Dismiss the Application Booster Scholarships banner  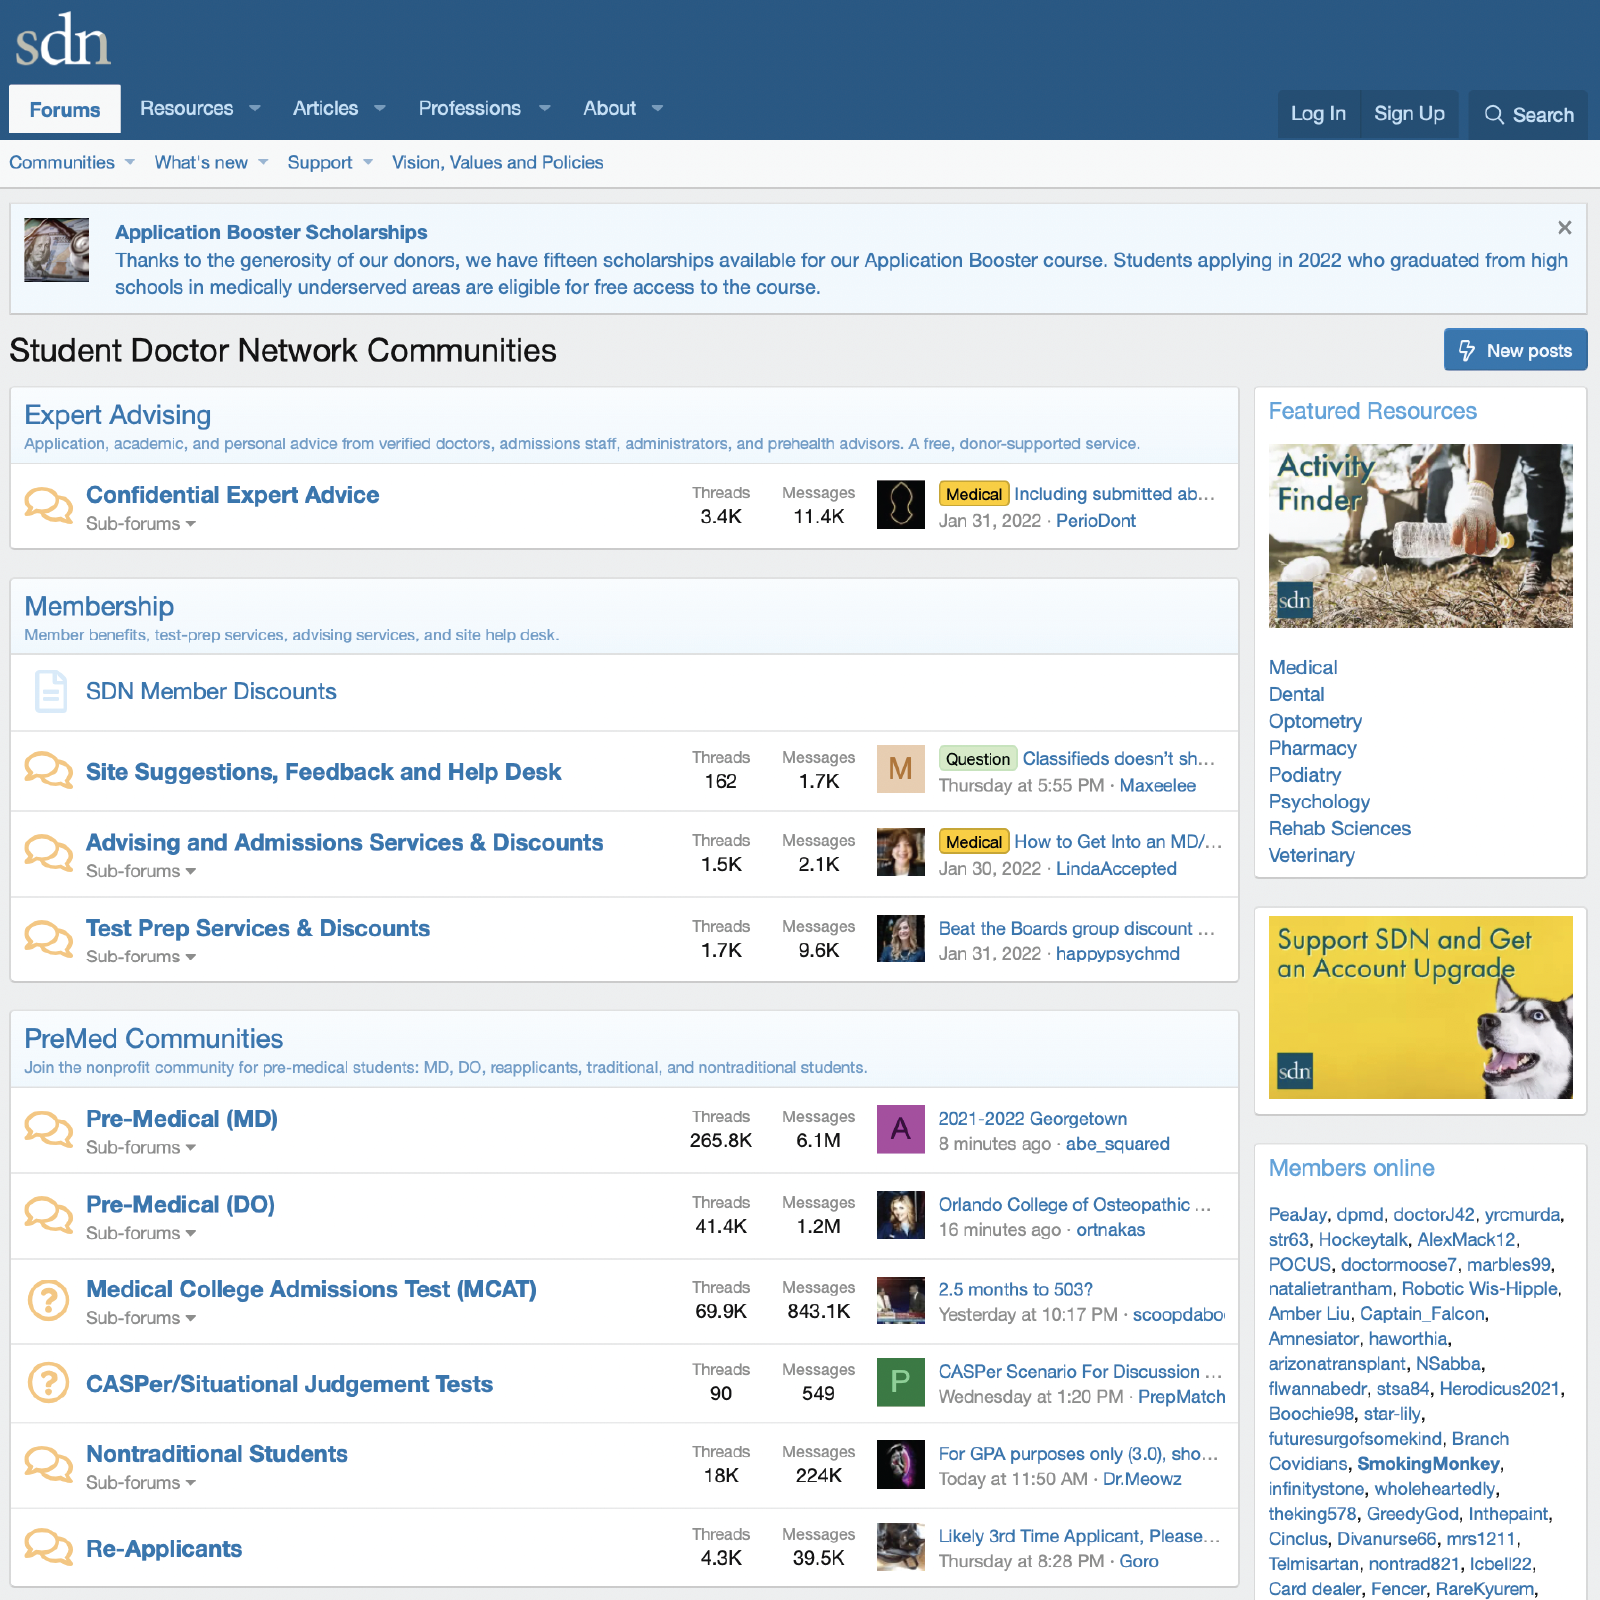click(x=1564, y=227)
